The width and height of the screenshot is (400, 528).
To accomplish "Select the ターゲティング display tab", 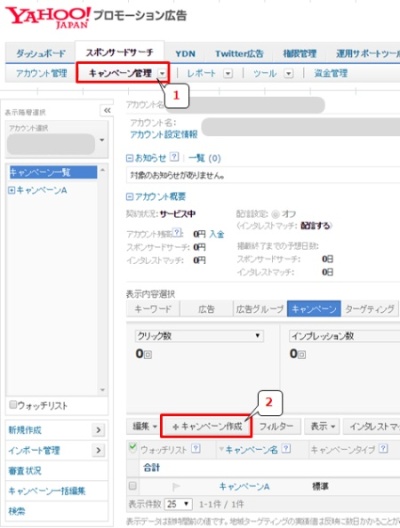I will 370,309.
